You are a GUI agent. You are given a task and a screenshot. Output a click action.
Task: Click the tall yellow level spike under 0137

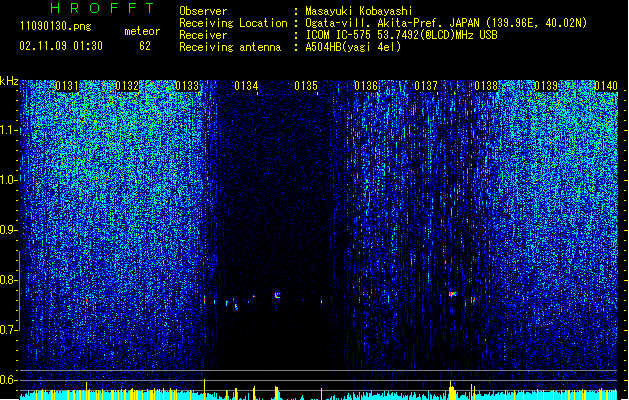(452, 390)
